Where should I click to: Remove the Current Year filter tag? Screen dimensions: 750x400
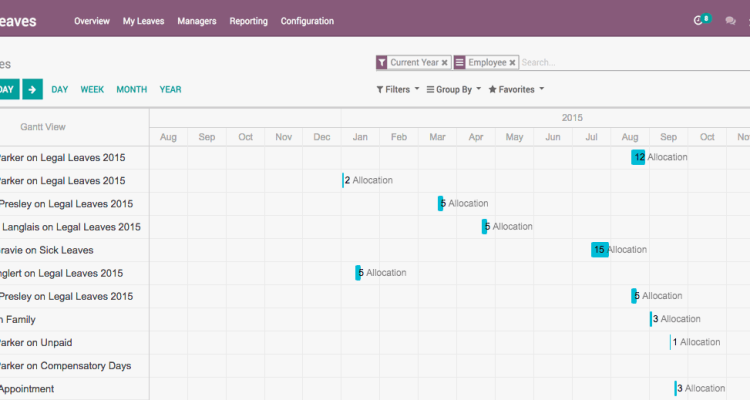[444, 63]
